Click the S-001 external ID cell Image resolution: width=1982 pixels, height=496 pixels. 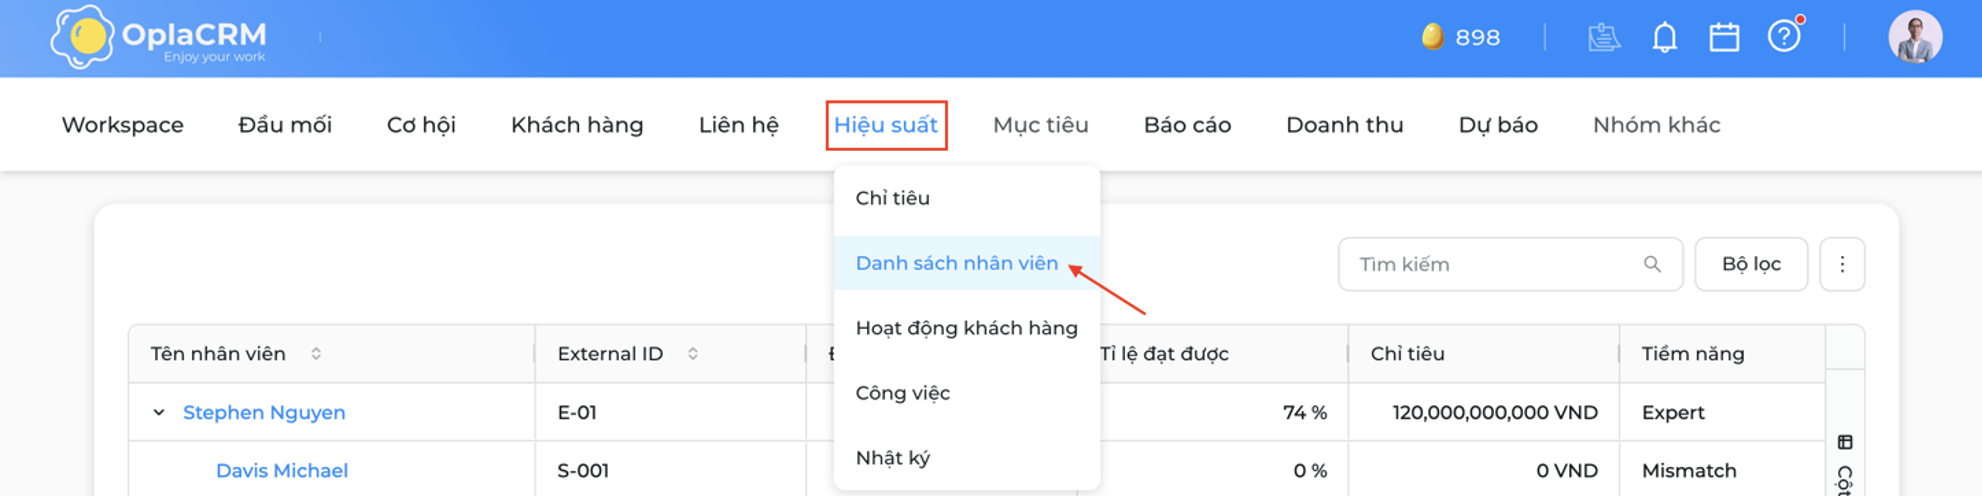(x=671, y=470)
